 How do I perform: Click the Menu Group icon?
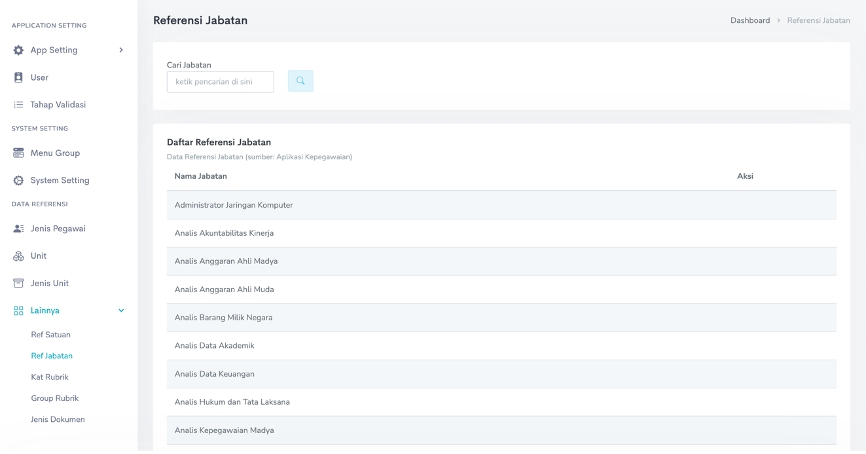(x=17, y=153)
